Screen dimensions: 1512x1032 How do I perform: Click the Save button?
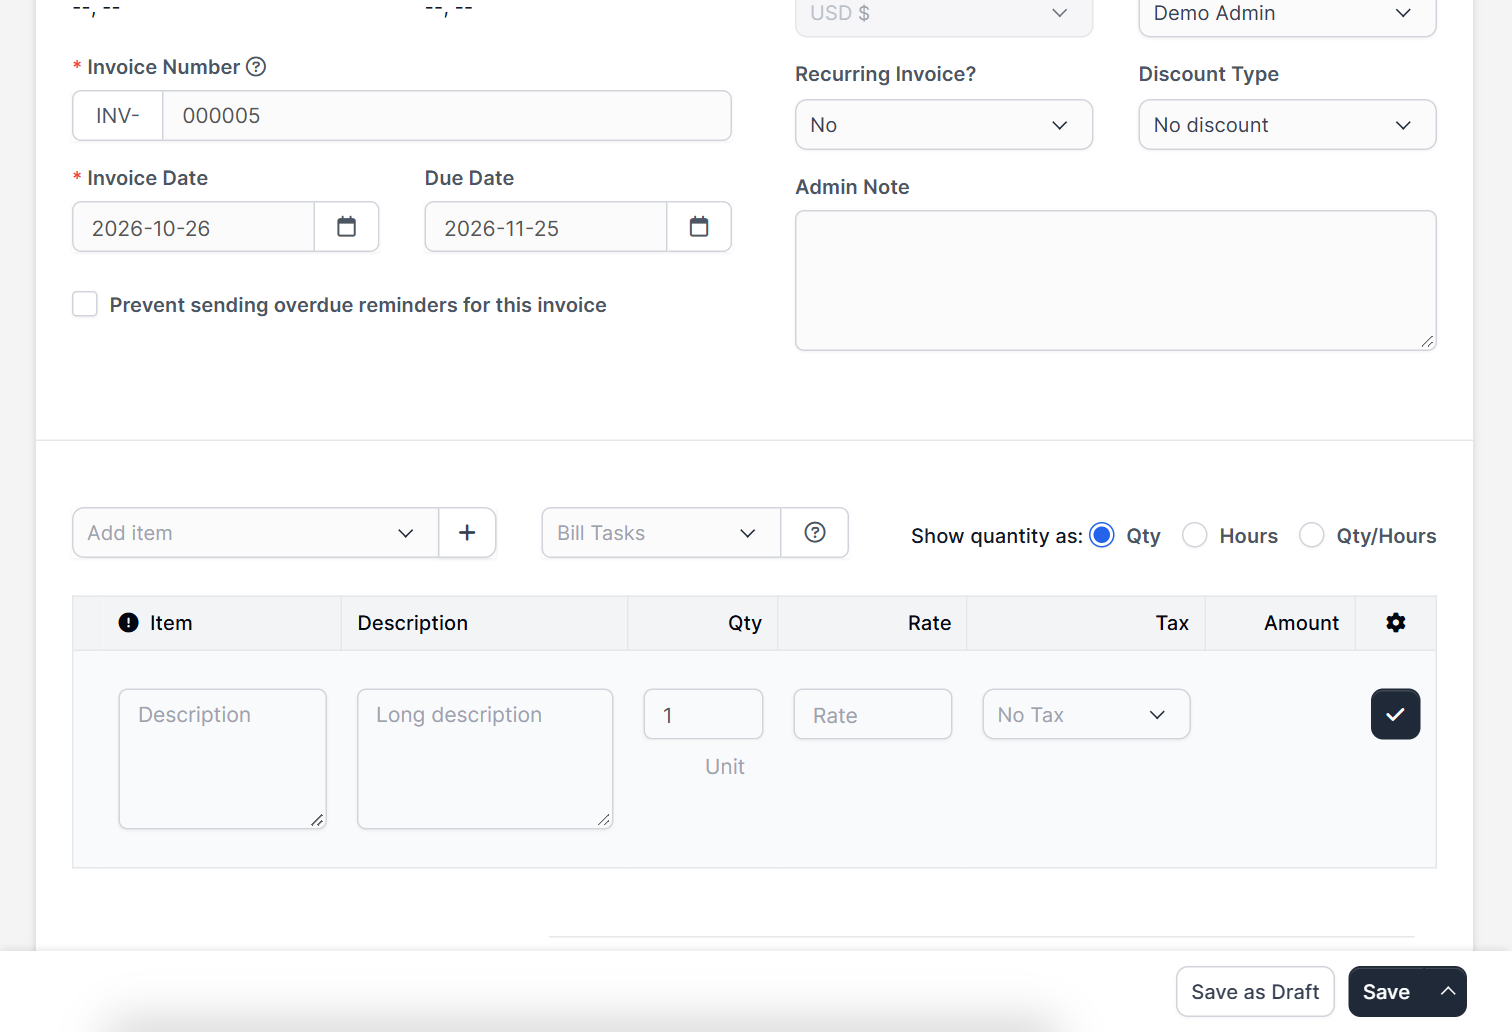[1387, 991]
